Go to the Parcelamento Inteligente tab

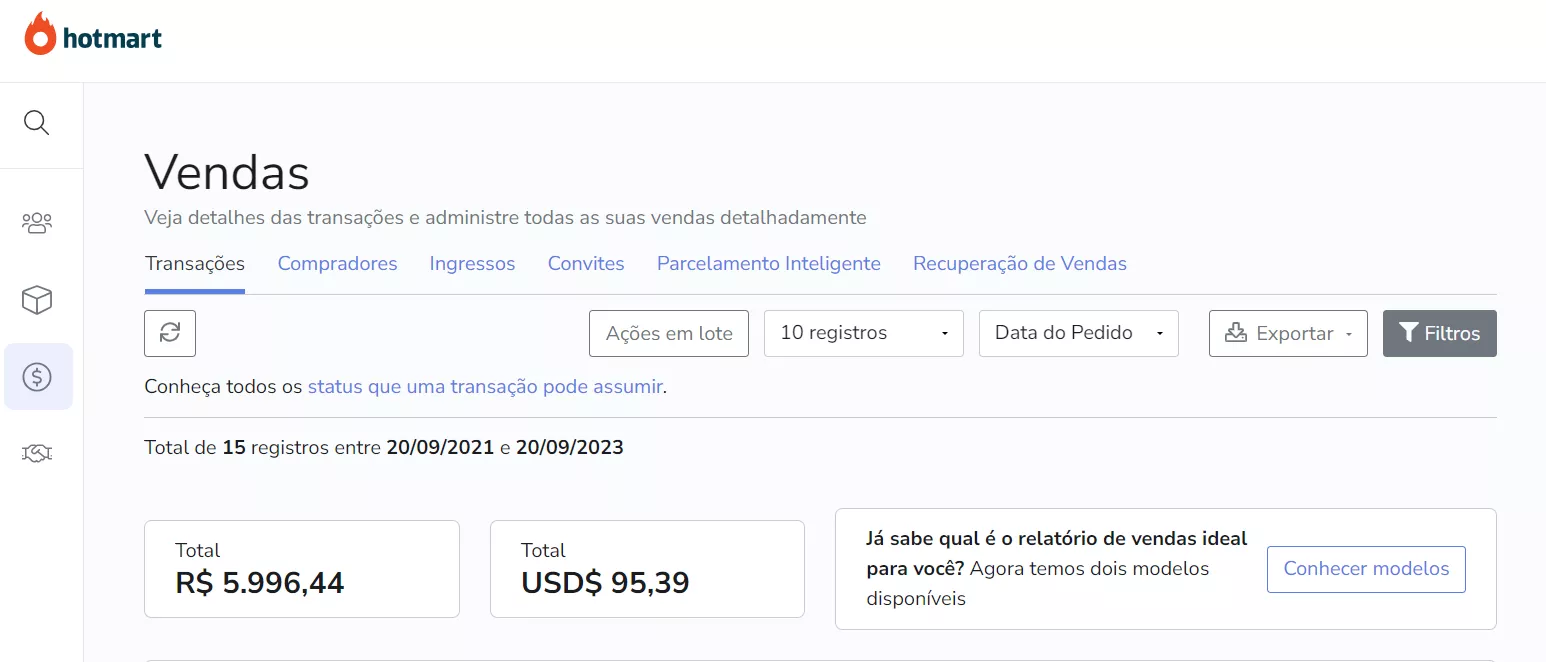click(x=769, y=264)
